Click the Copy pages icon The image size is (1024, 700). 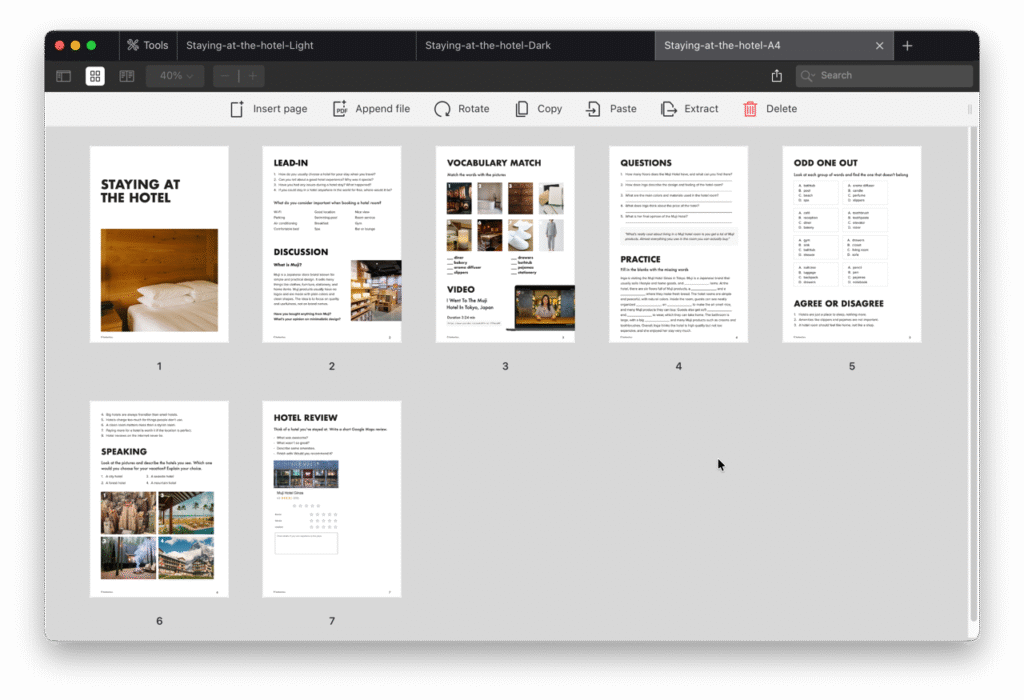[x=522, y=109]
